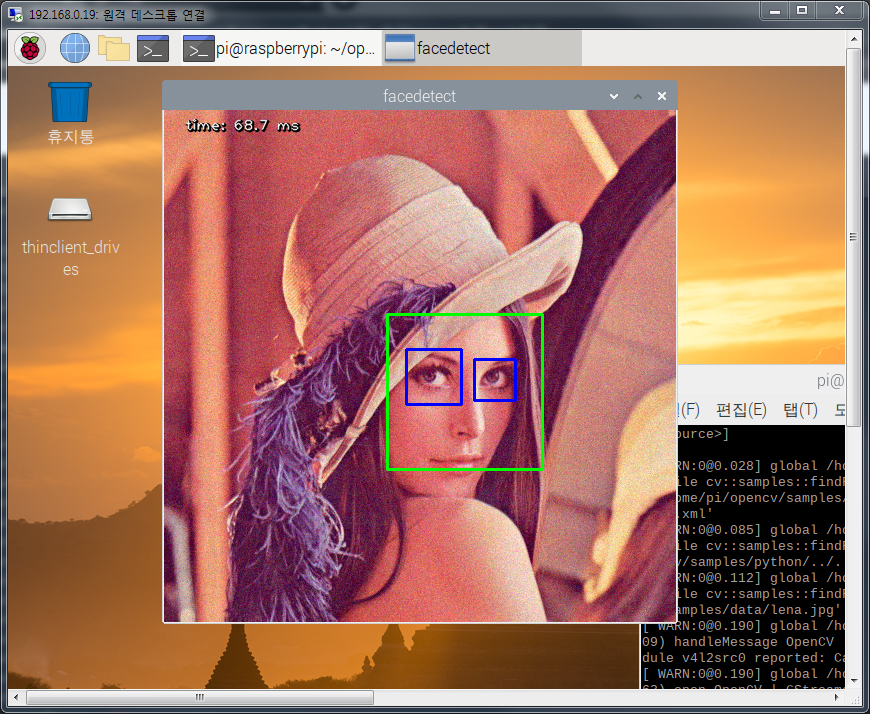The image size is (870, 714).
Task: Click 'handleMessage OpenCV' terminal line
Action: pos(738,642)
